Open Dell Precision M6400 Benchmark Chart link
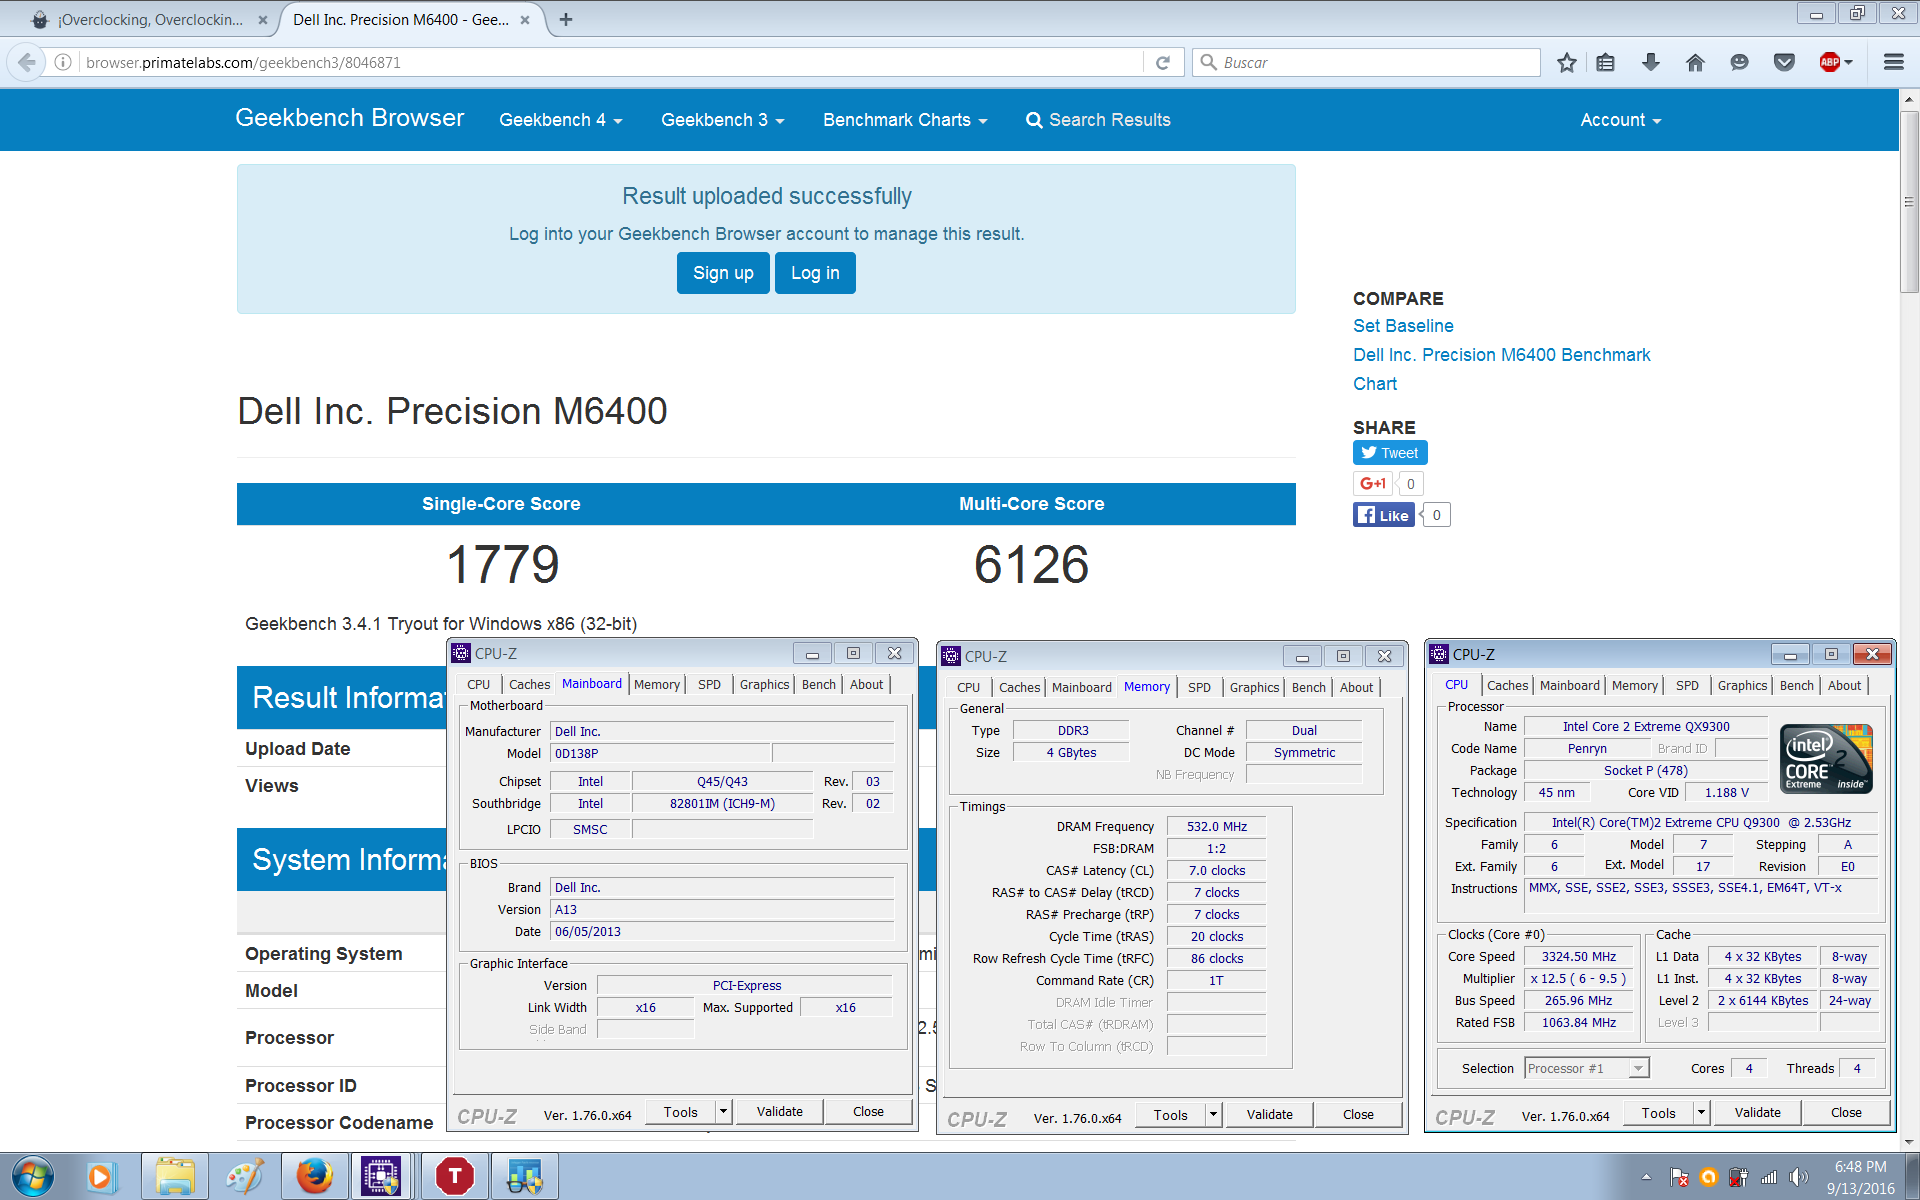1920x1200 pixels. 1501,369
